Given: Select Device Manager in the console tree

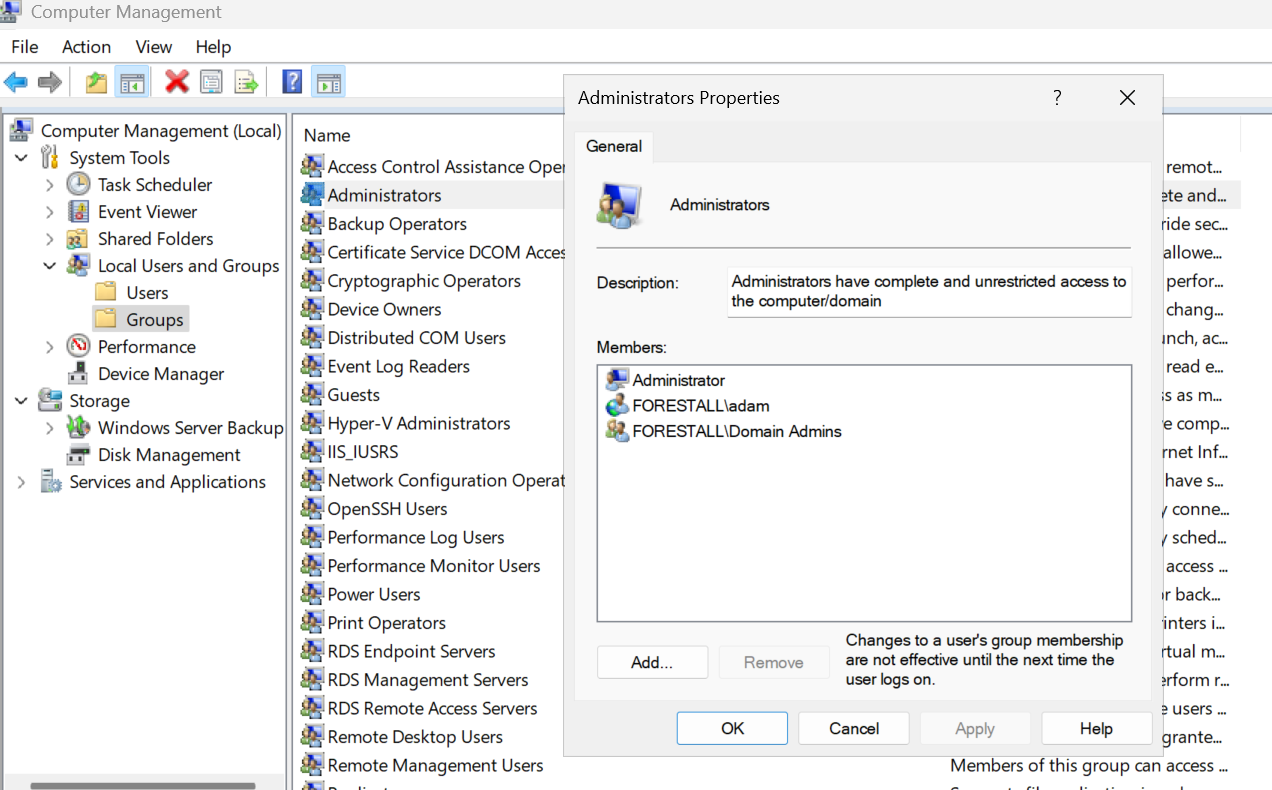Looking at the screenshot, I should pyautogui.click(x=160, y=374).
